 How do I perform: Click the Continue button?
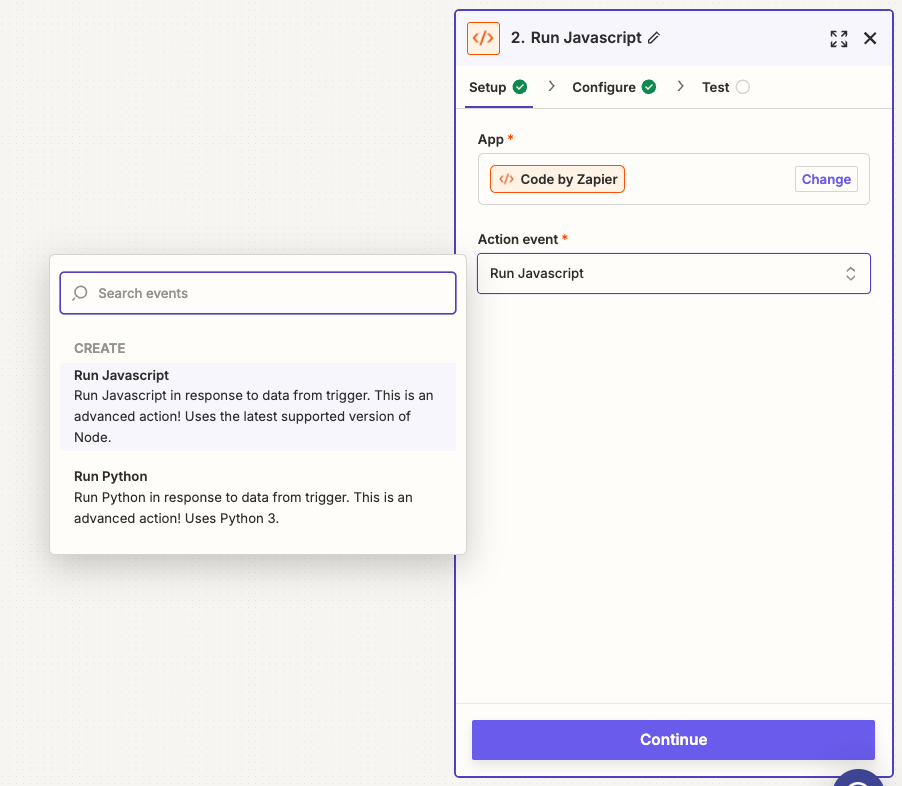click(673, 740)
